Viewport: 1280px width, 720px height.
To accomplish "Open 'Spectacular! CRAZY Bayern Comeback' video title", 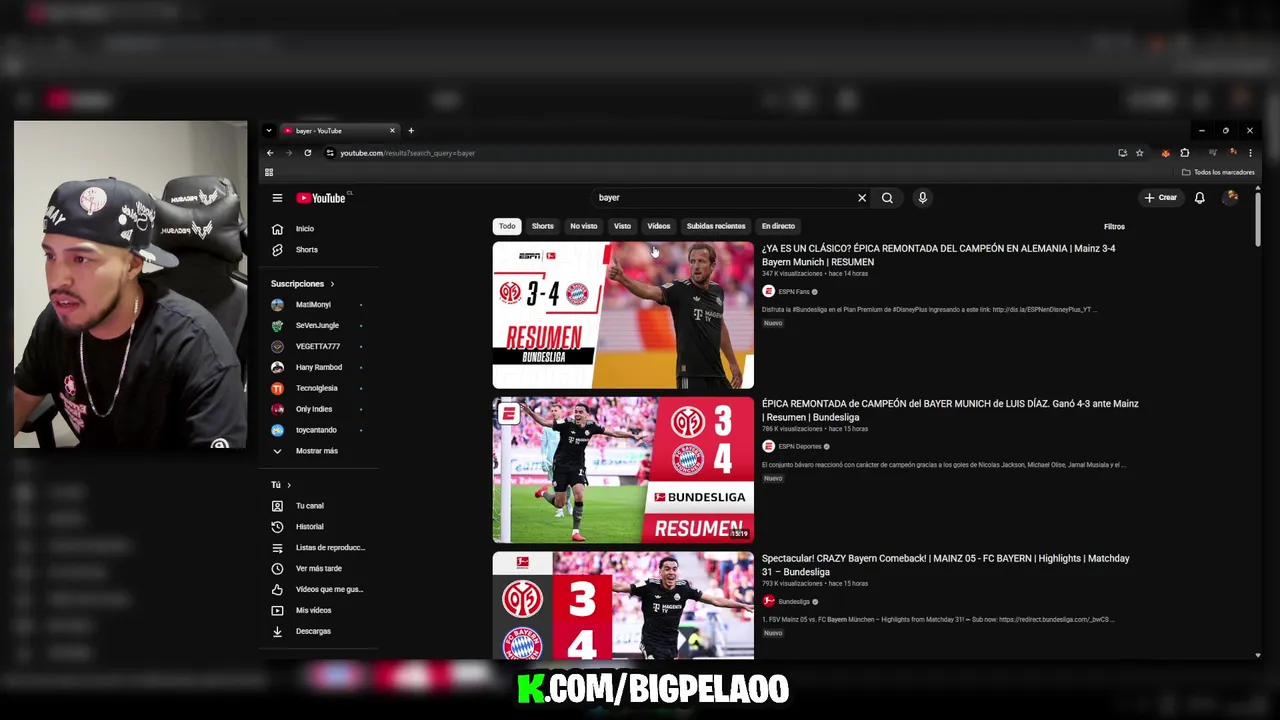I will pos(945,565).
